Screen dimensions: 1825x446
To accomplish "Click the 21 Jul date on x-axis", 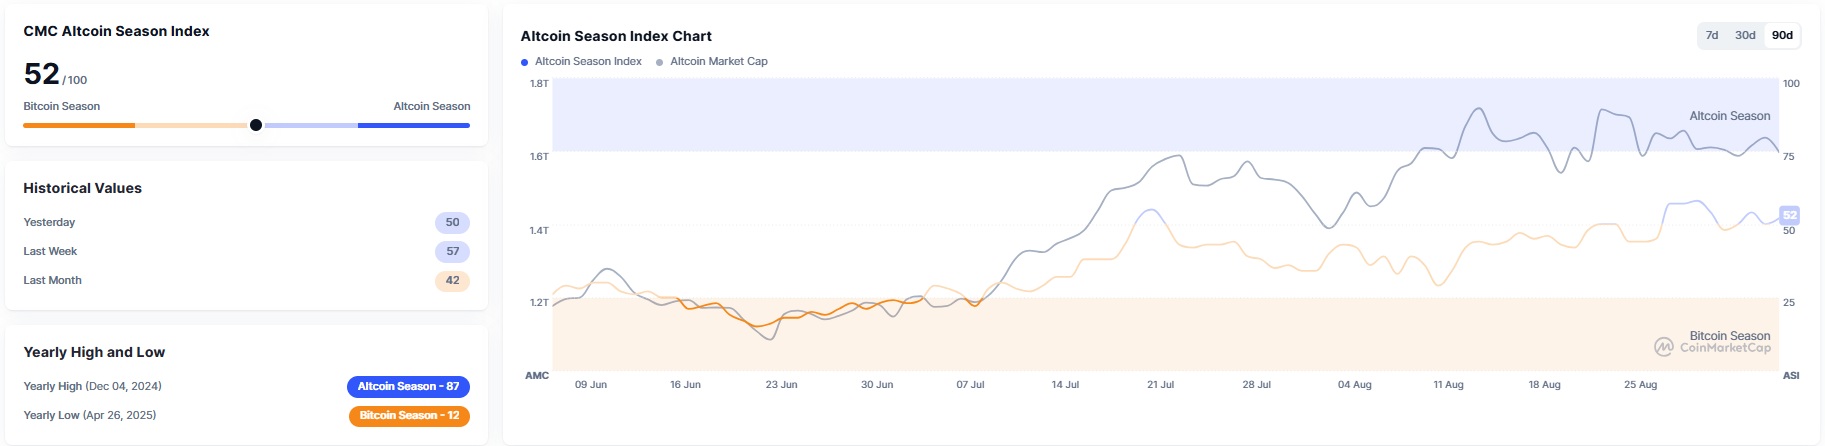I will coord(1160,385).
